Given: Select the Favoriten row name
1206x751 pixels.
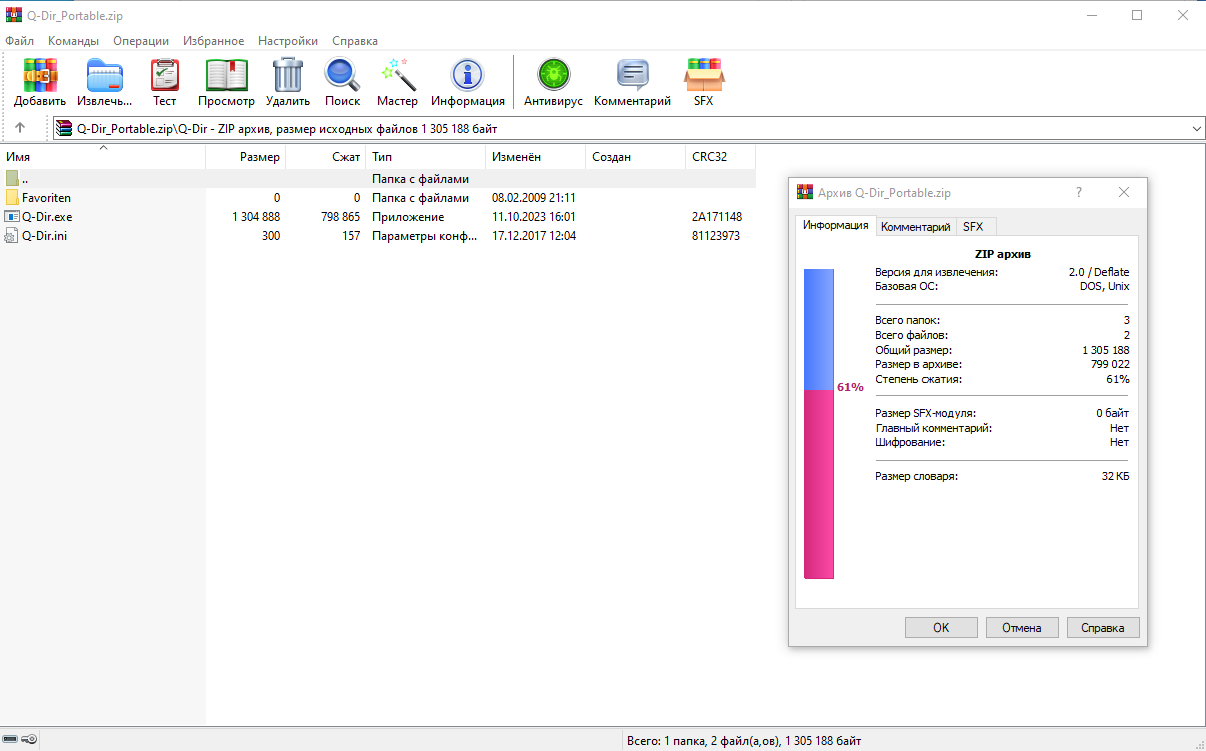Looking at the screenshot, I should (x=46, y=198).
